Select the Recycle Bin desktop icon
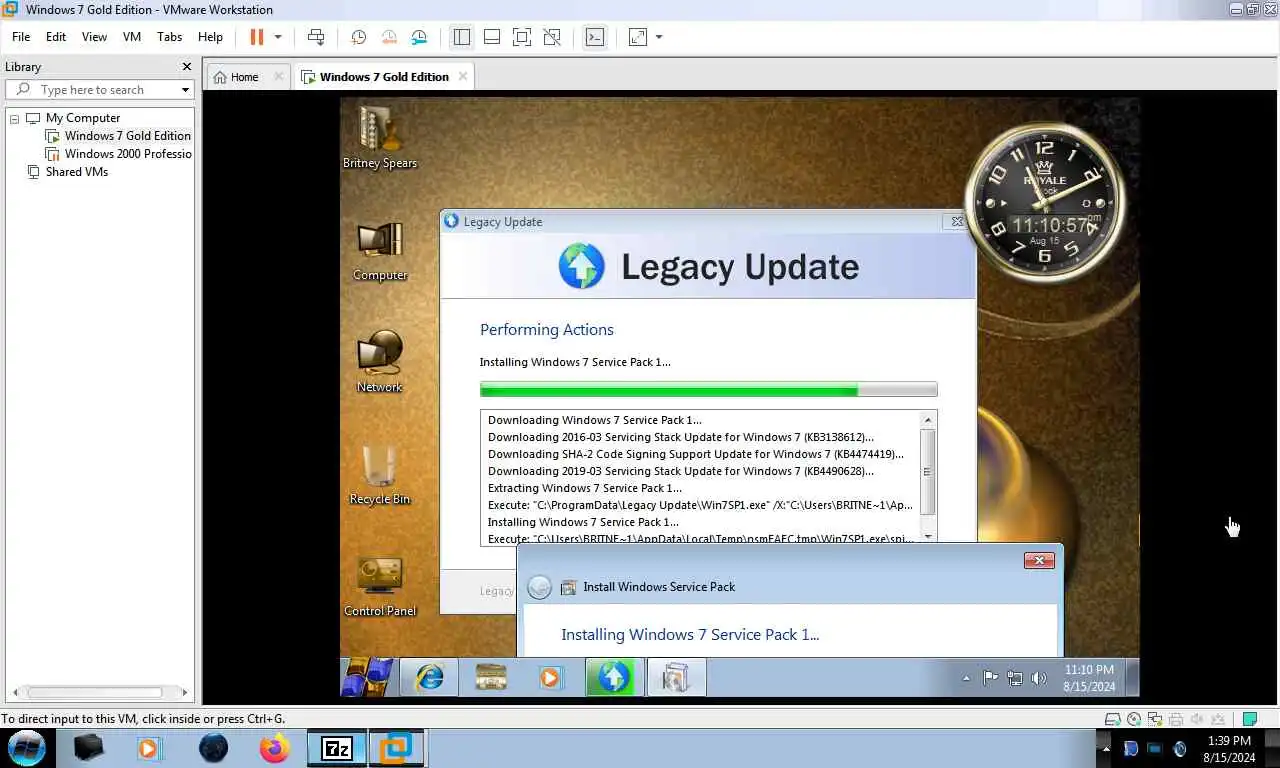Viewport: 1280px width, 768px height. 380,474
